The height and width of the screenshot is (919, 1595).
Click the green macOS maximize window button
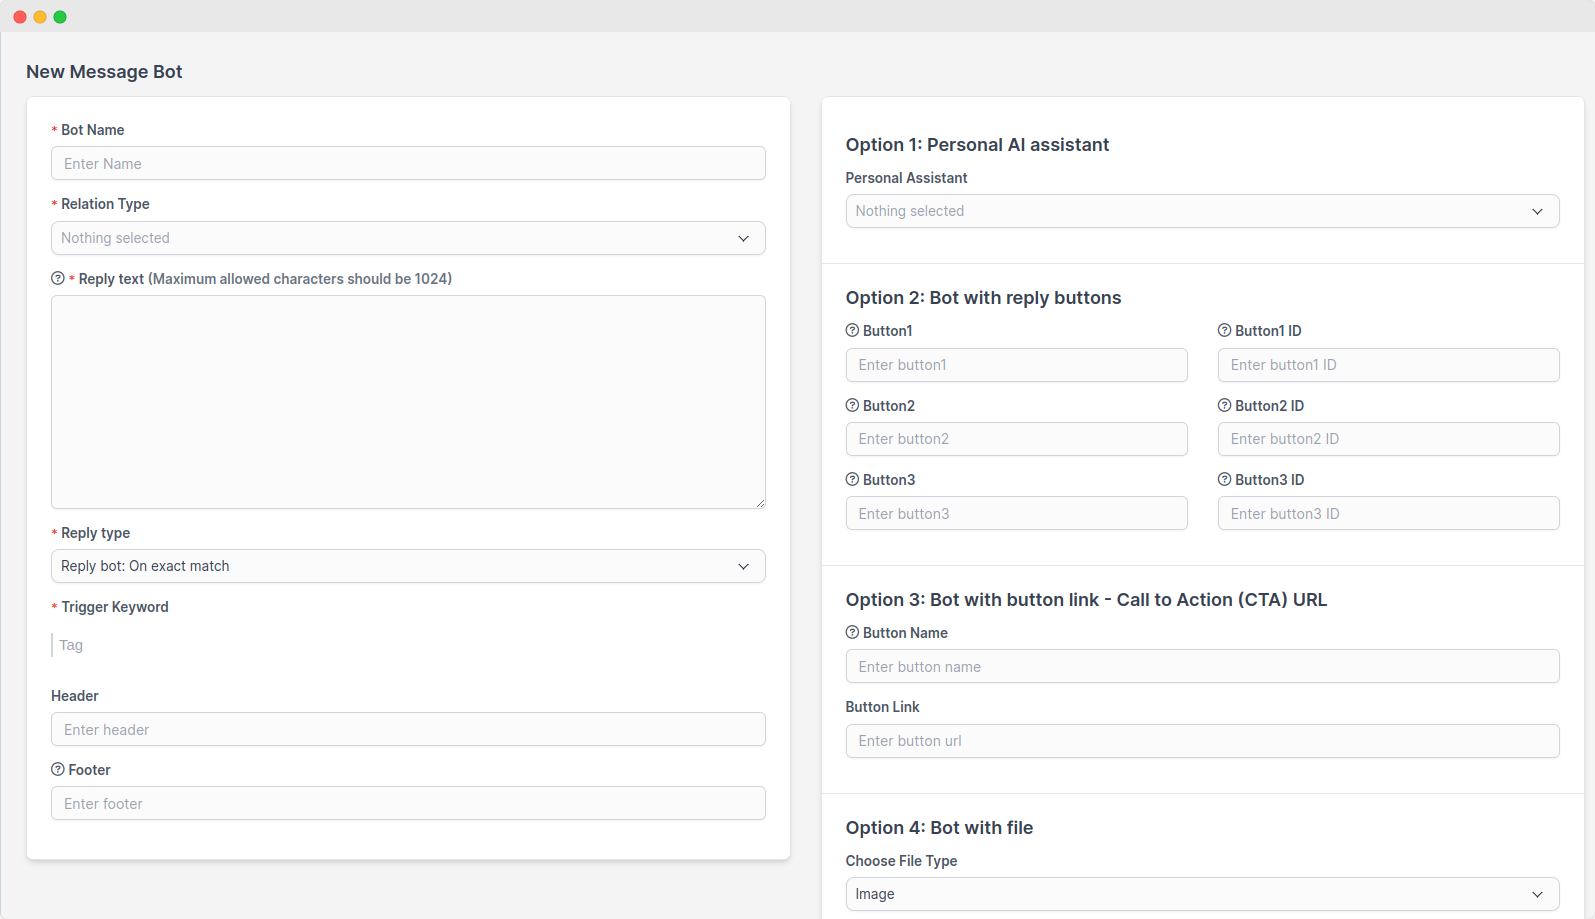[60, 17]
